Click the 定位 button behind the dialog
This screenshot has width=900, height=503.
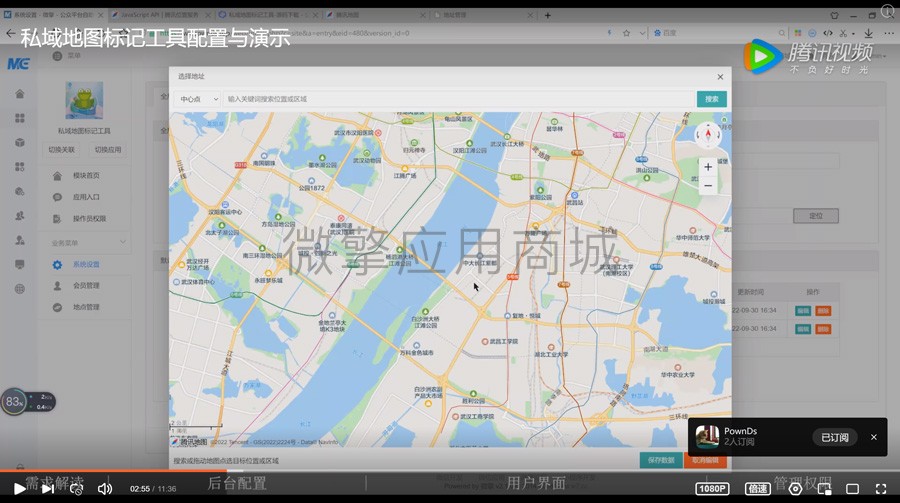[x=816, y=216]
